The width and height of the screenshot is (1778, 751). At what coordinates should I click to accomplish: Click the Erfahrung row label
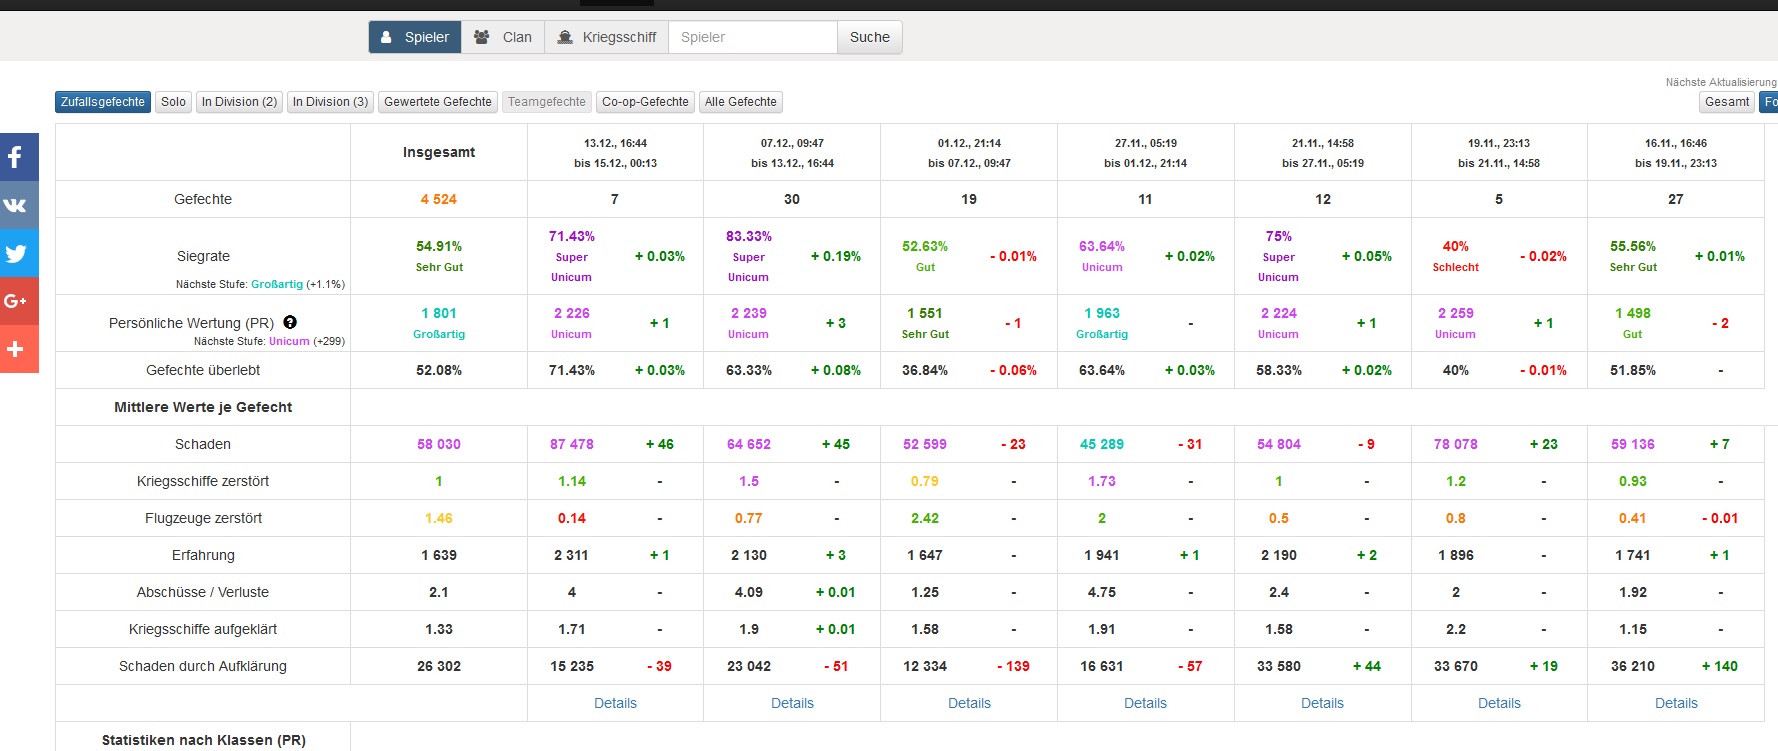(203, 555)
